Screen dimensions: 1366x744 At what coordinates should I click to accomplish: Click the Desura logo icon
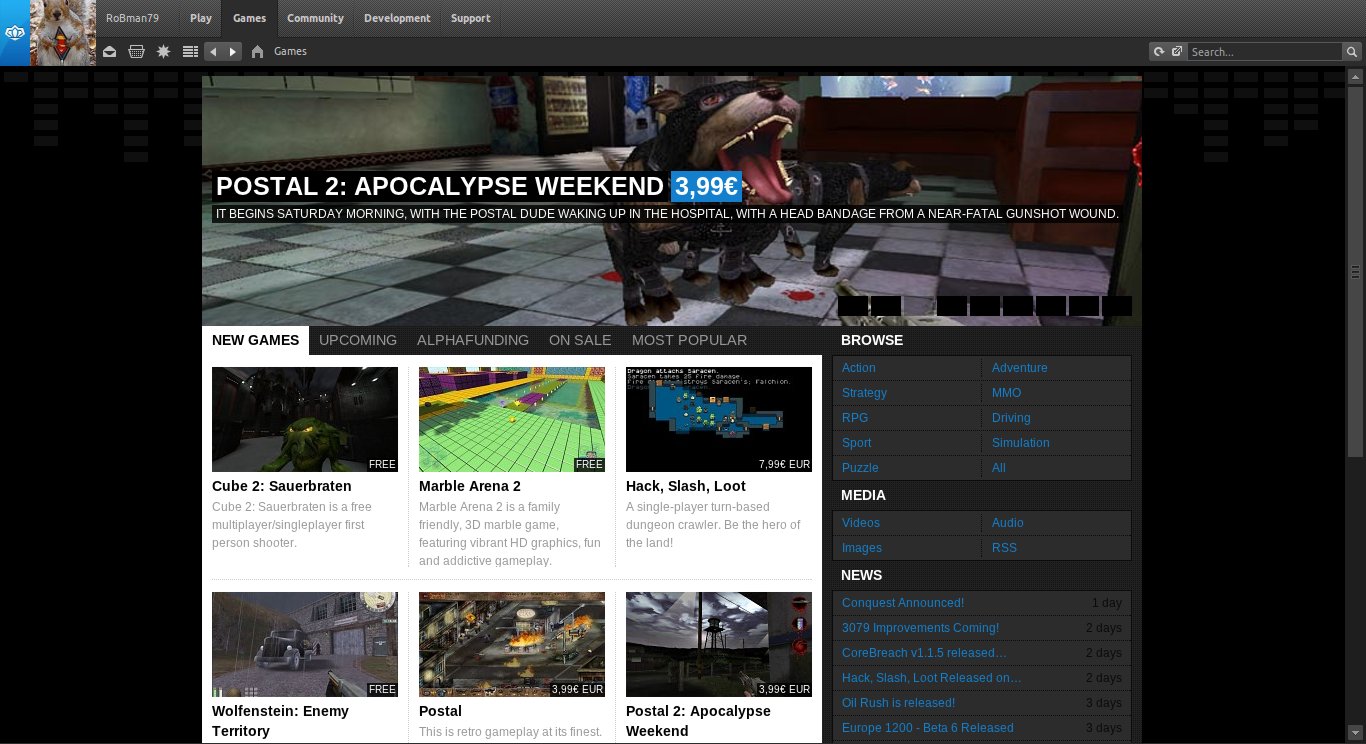pos(14,33)
